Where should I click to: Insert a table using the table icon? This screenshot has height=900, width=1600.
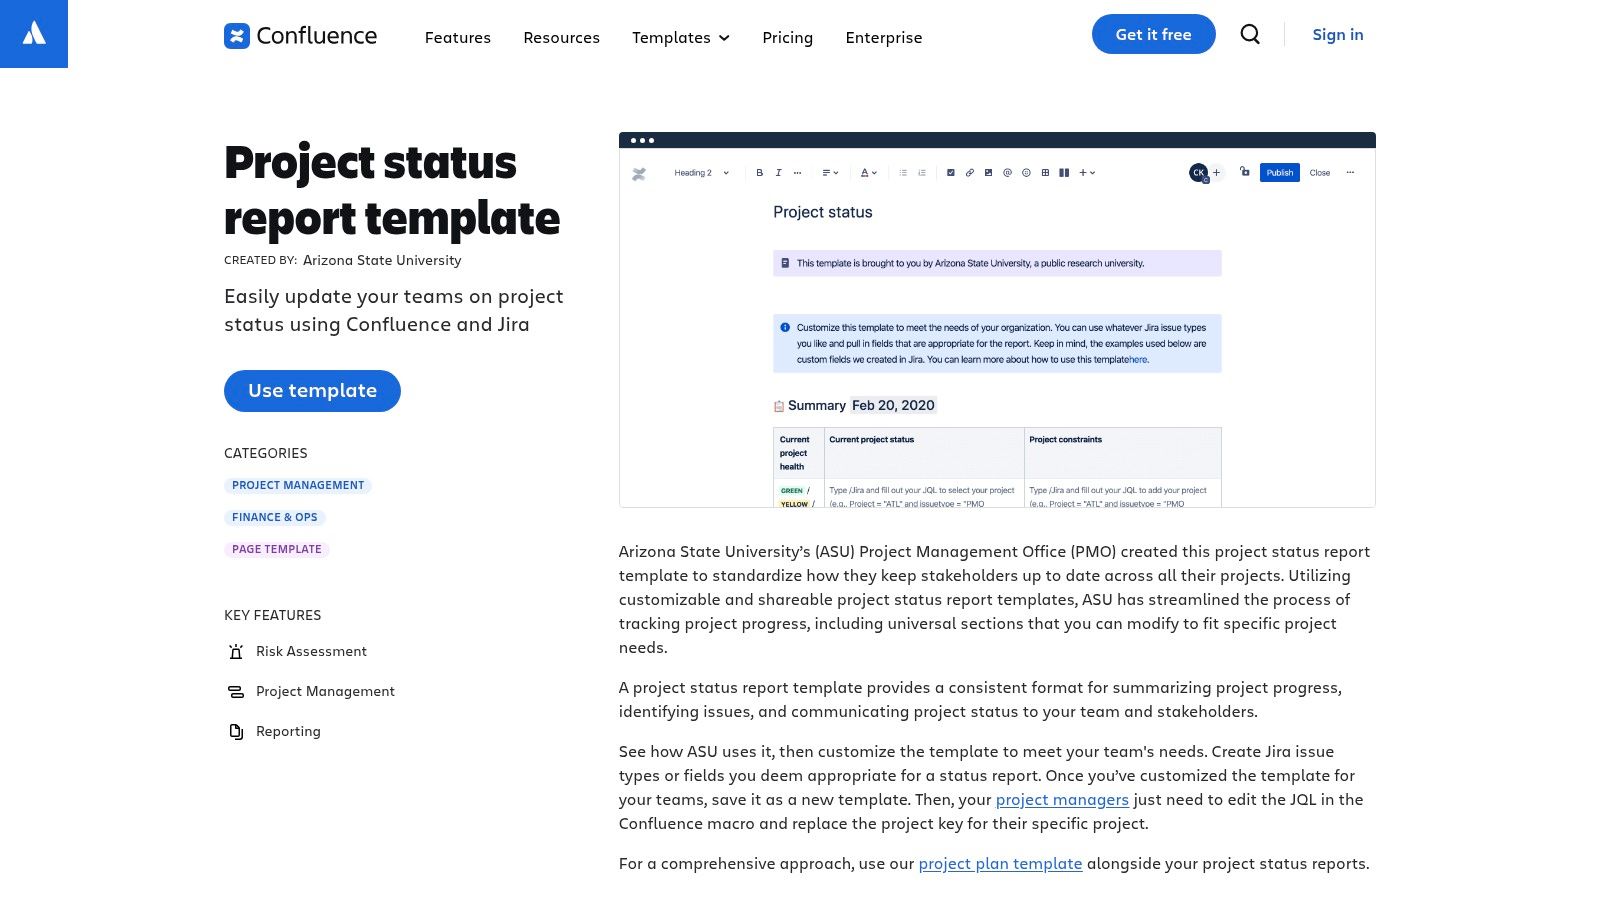(1045, 172)
